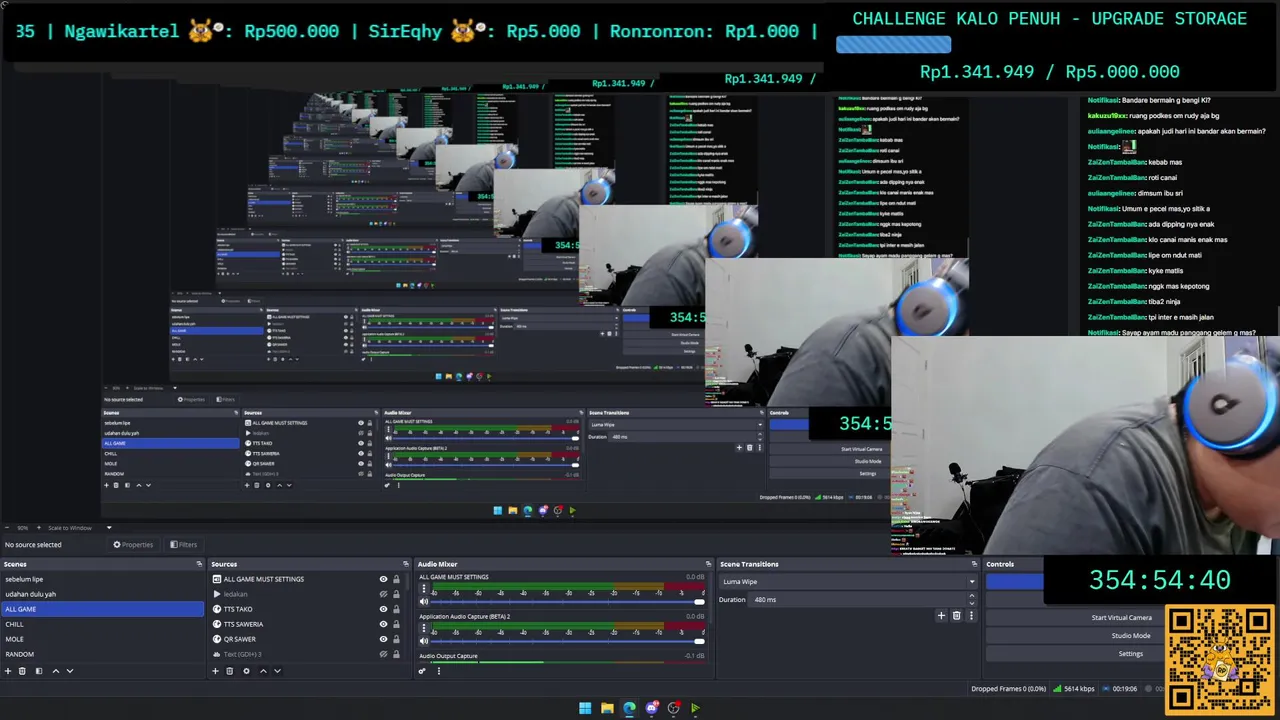This screenshot has width=1280, height=720.
Task: Click the Filters button in source toolbar
Action: tap(184, 545)
